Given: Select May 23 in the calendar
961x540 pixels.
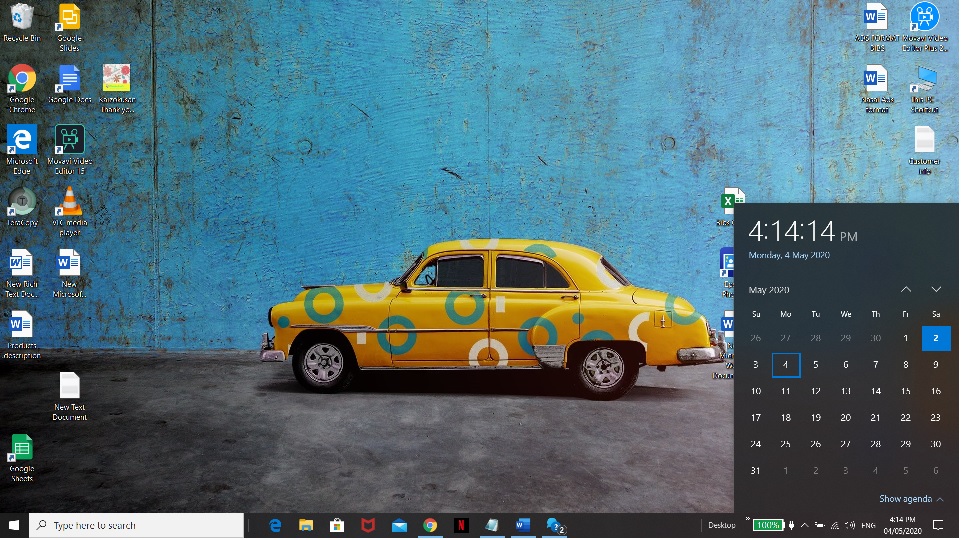Looking at the screenshot, I should pyautogui.click(x=936, y=418).
